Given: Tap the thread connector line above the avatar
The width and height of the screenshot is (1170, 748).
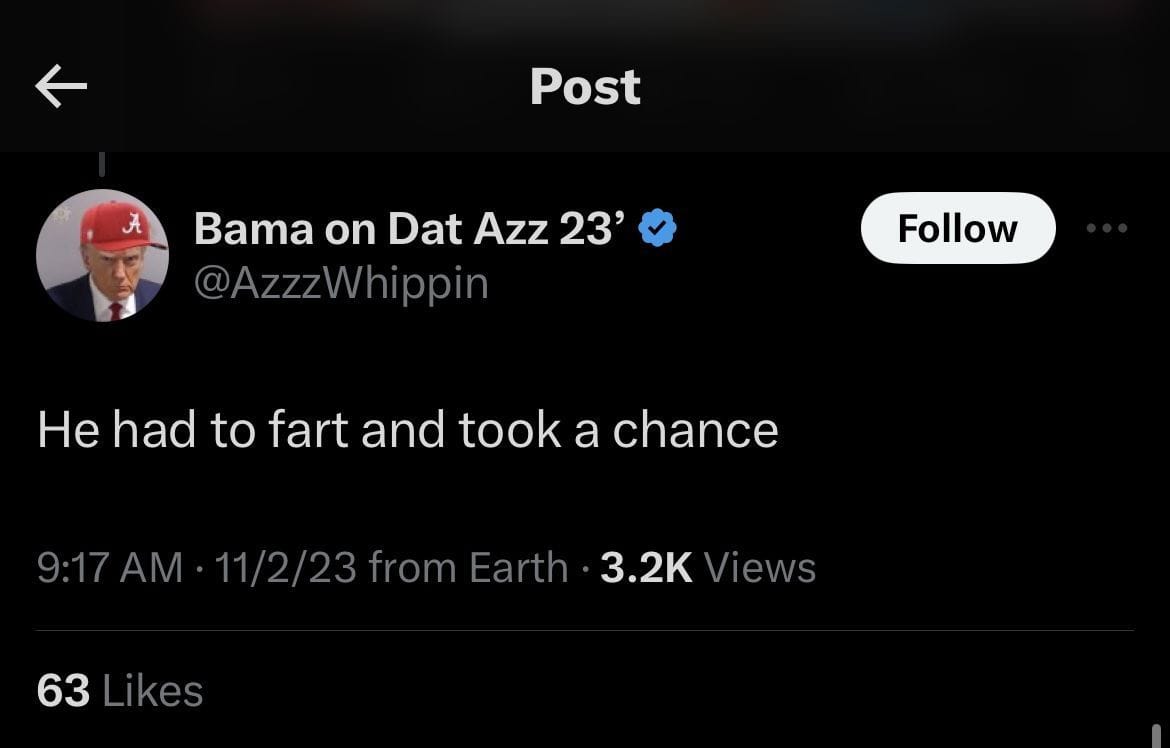Looking at the screenshot, I should pyautogui.click(x=102, y=160).
